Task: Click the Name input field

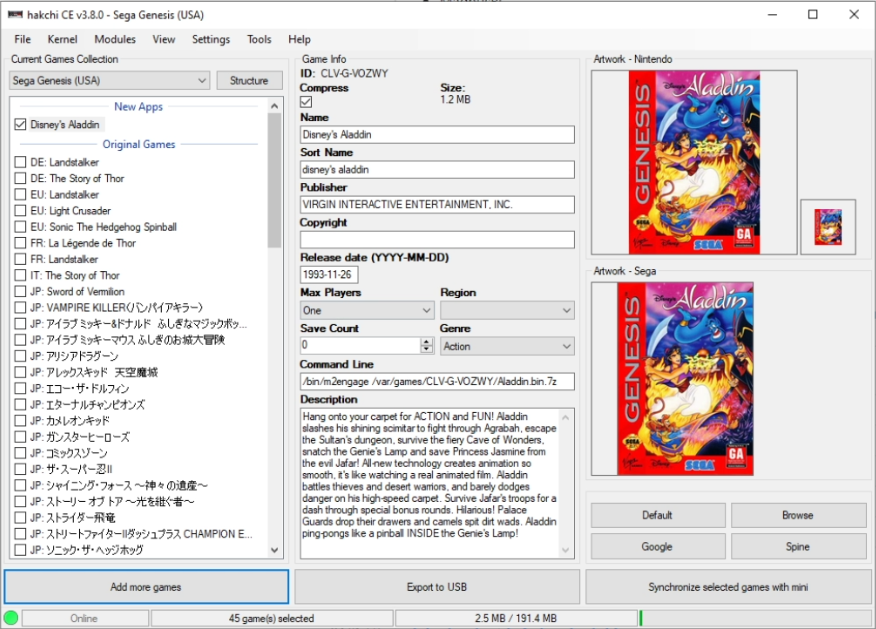Action: 437,135
